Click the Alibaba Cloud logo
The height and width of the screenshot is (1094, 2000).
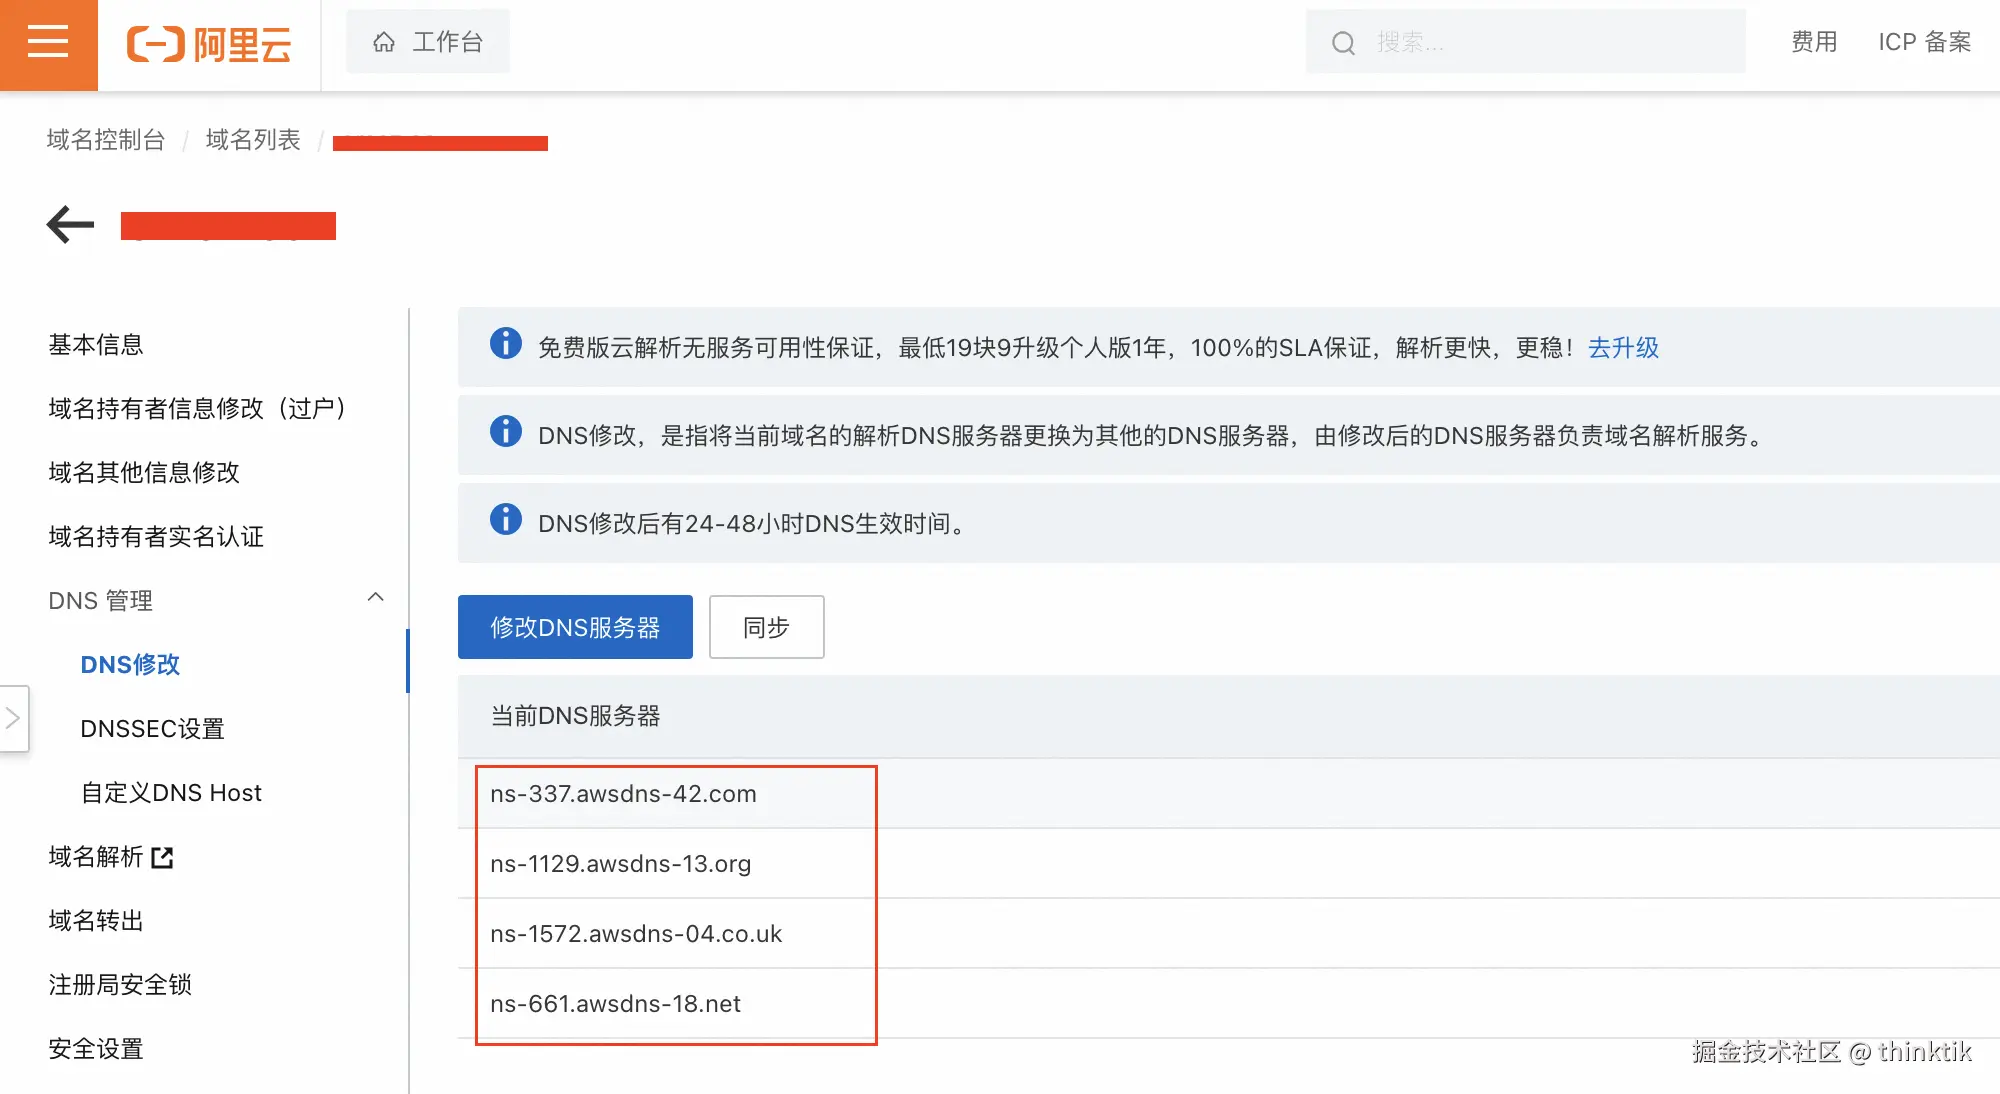[x=209, y=44]
